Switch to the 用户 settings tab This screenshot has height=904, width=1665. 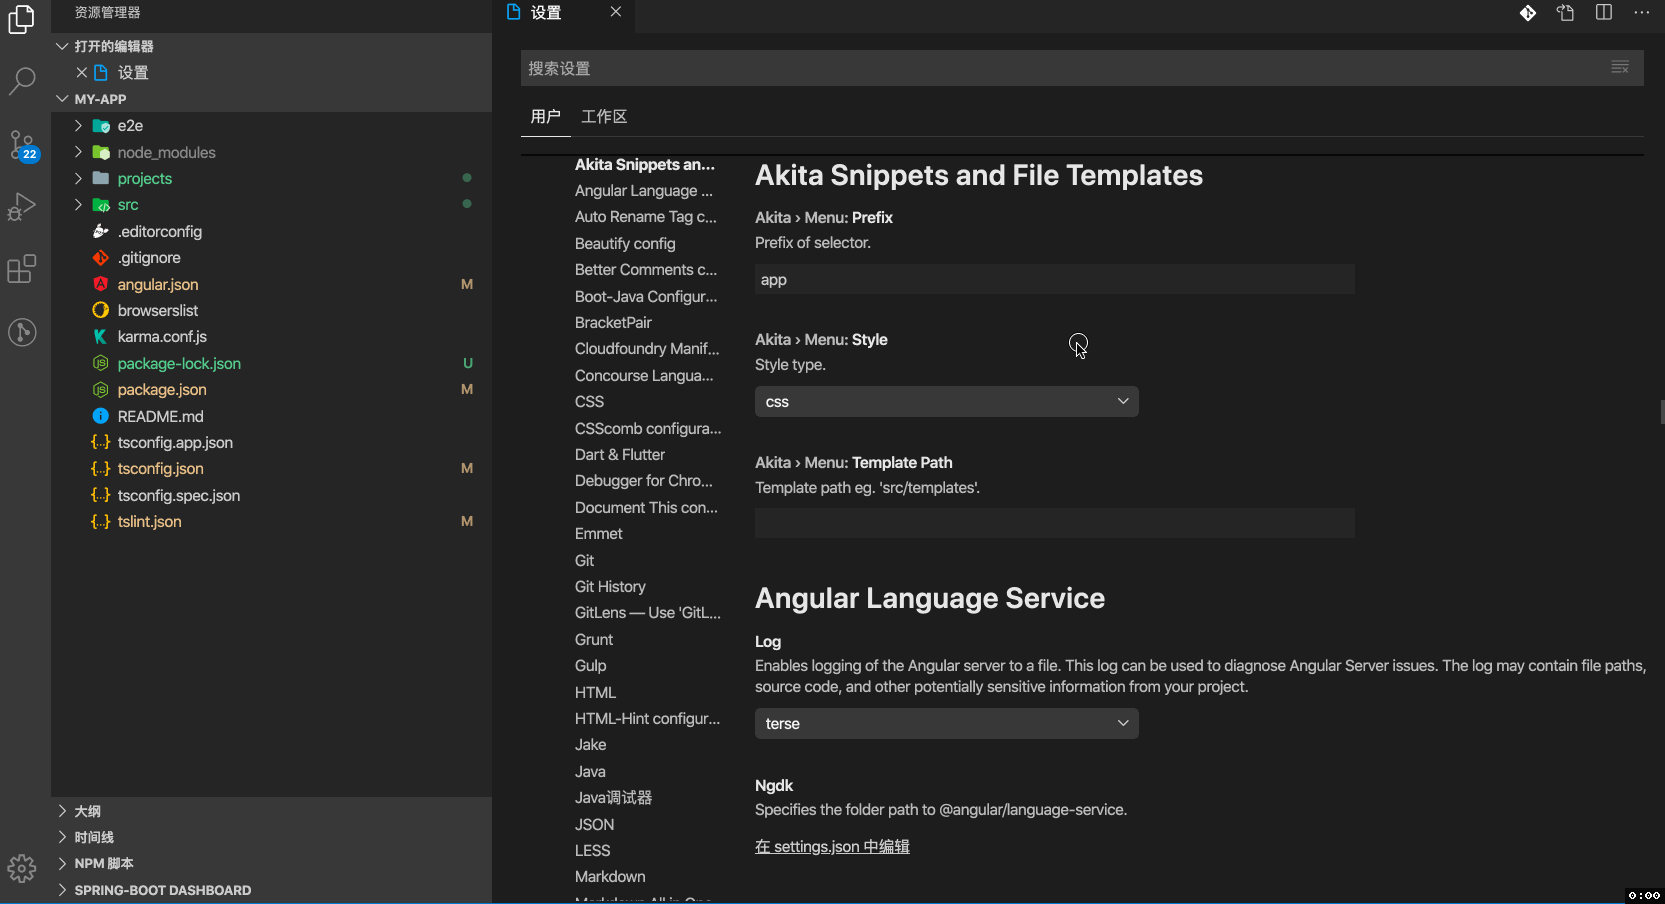click(x=545, y=117)
